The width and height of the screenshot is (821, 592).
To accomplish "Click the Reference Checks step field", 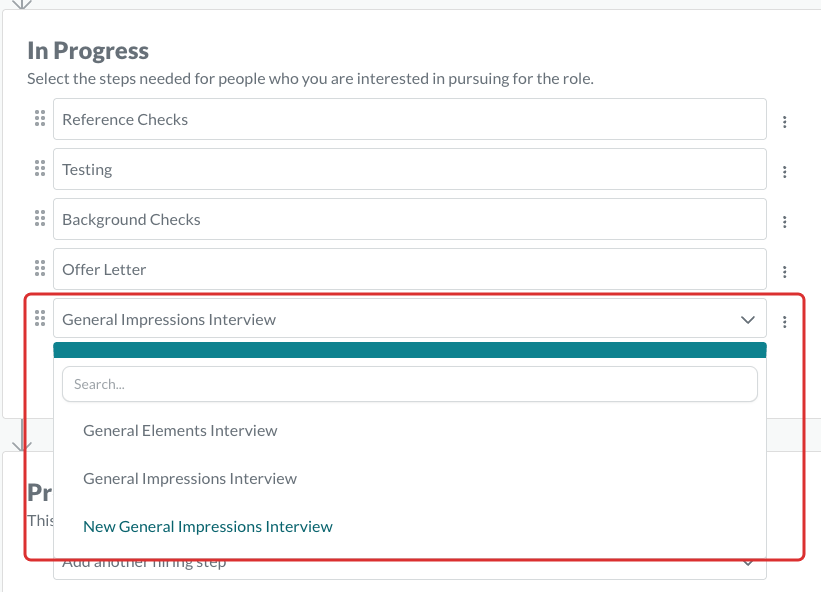I will [409, 119].
